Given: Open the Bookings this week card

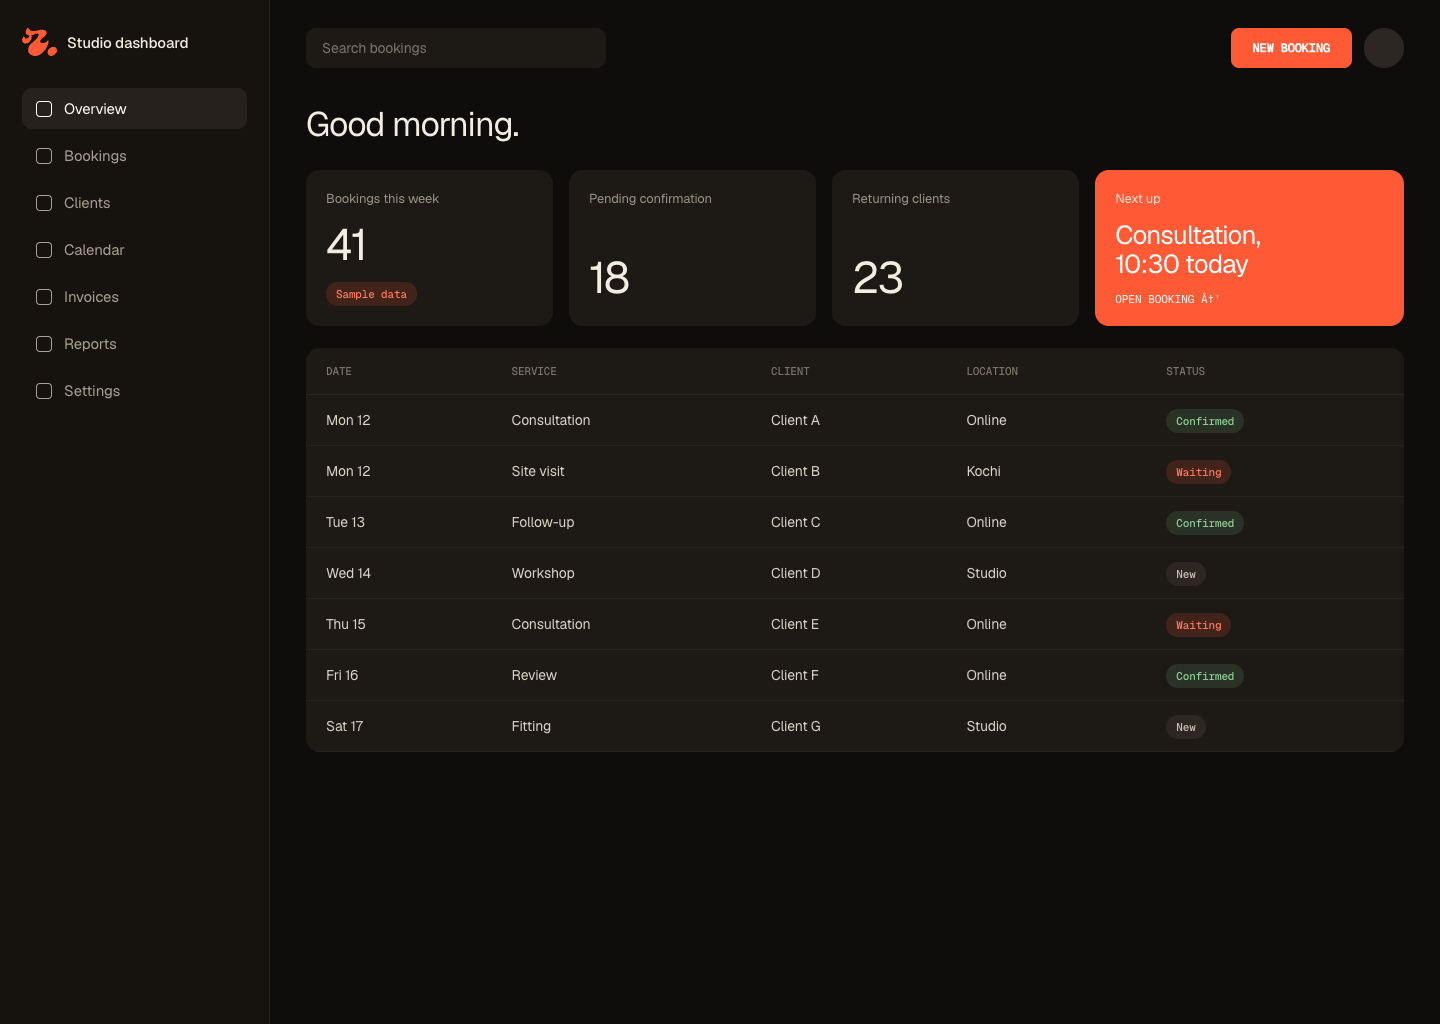Looking at the screenshot, I should (429, 248).
